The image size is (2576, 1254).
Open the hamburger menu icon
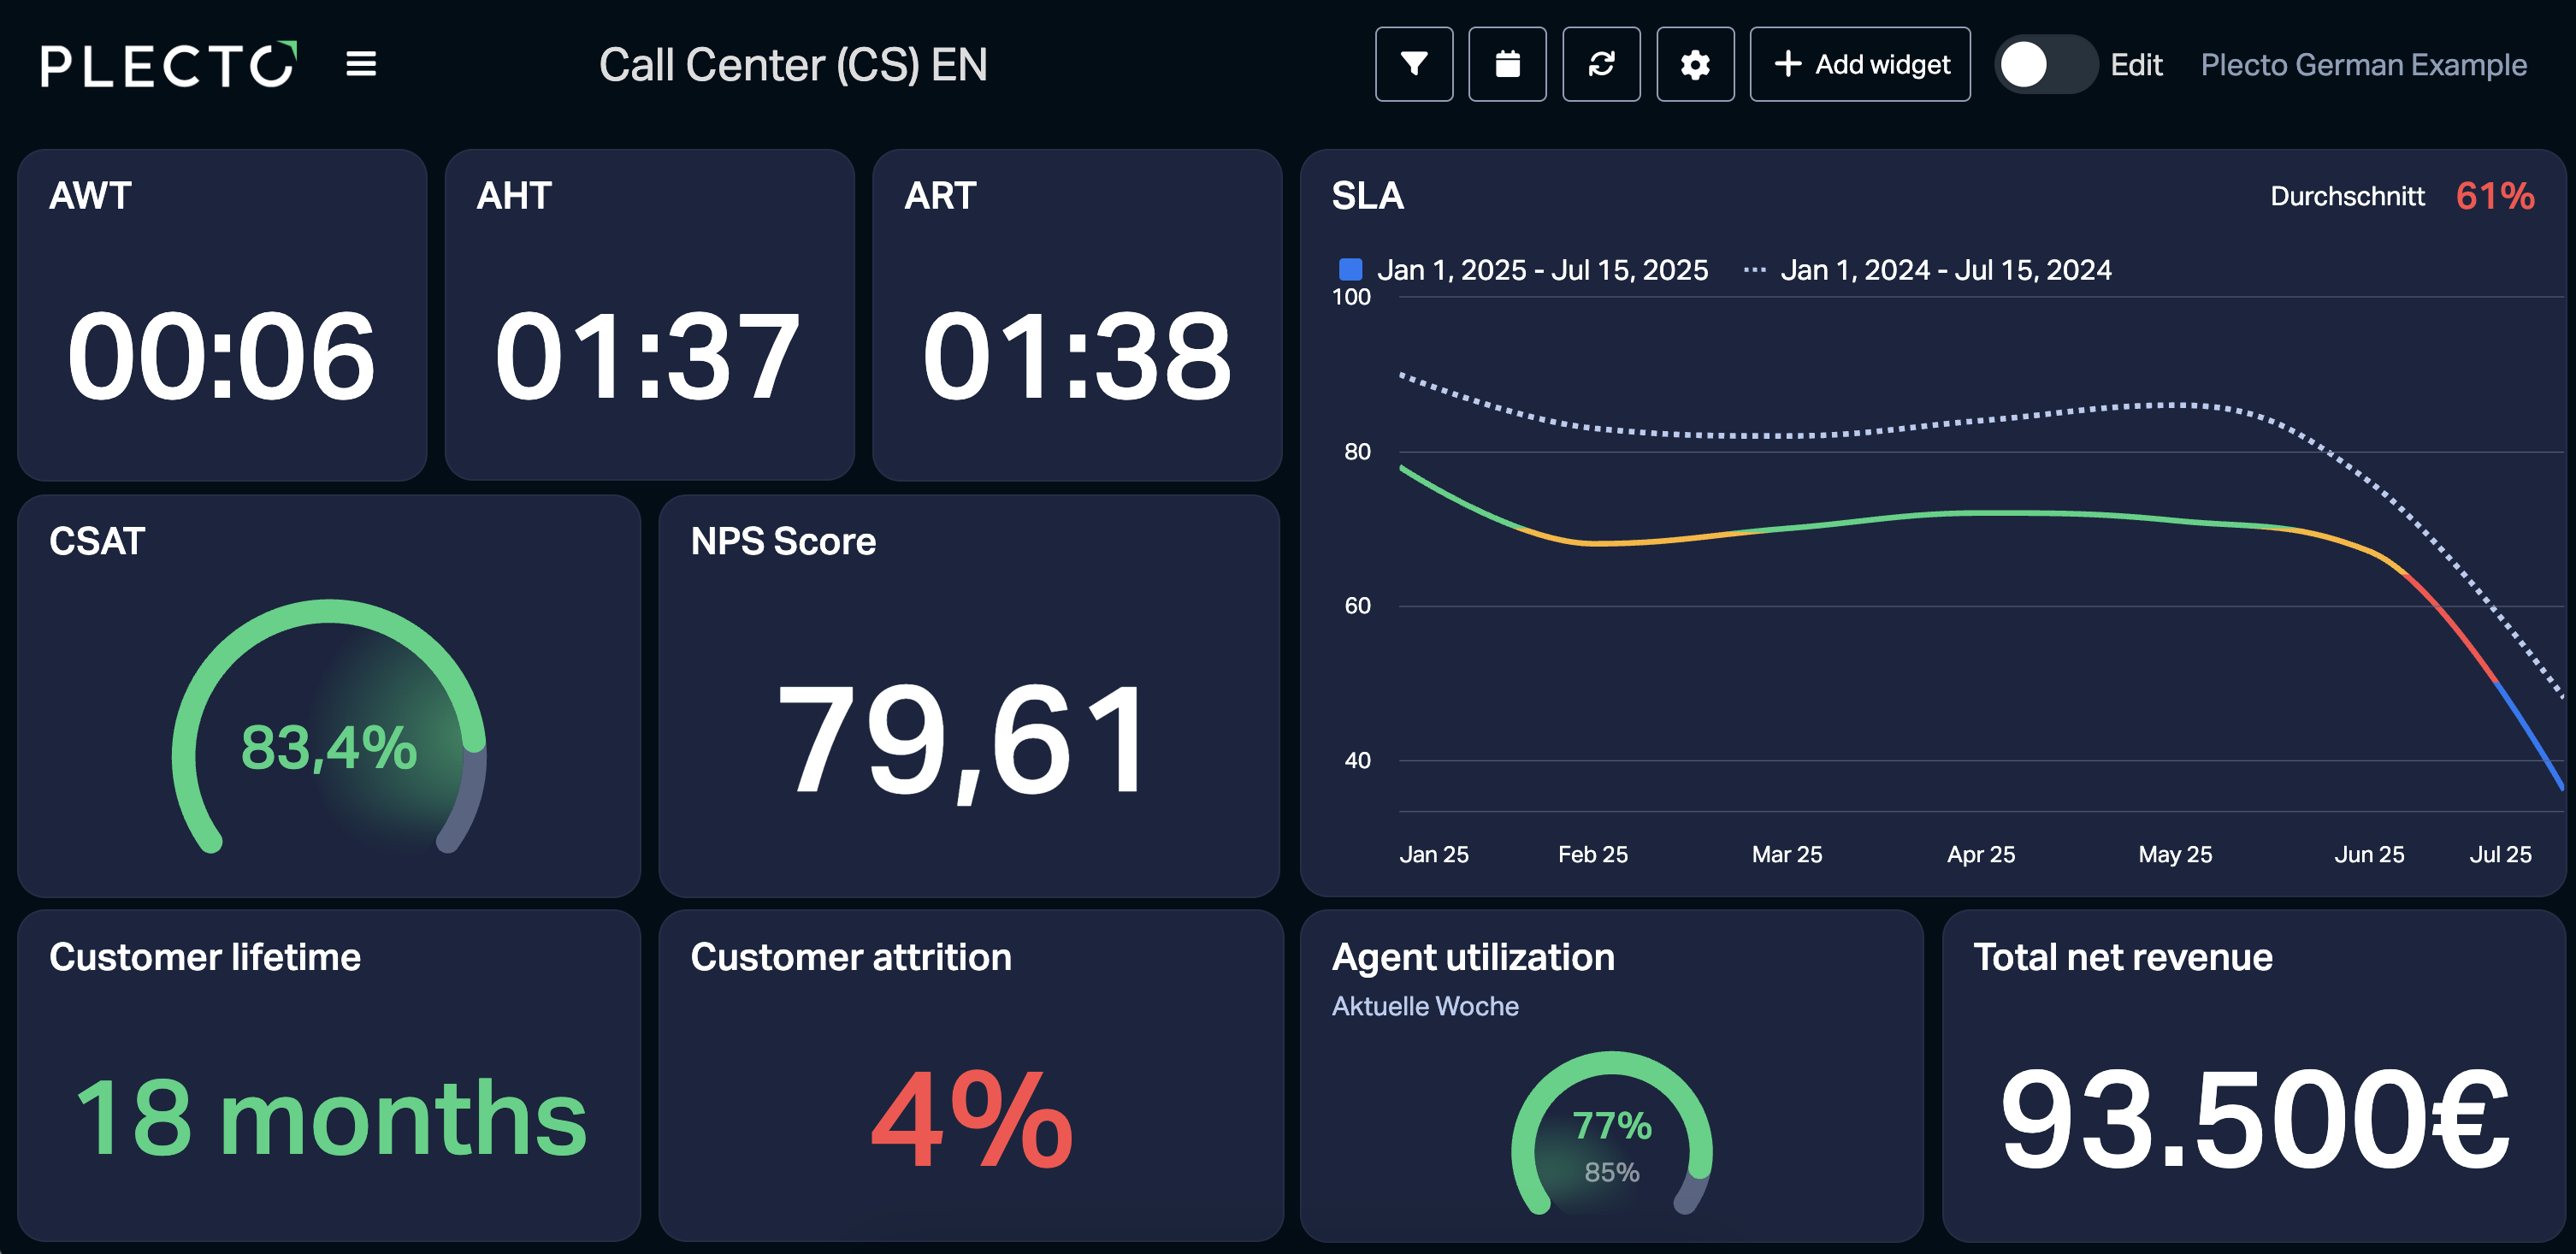coord(361,64)
